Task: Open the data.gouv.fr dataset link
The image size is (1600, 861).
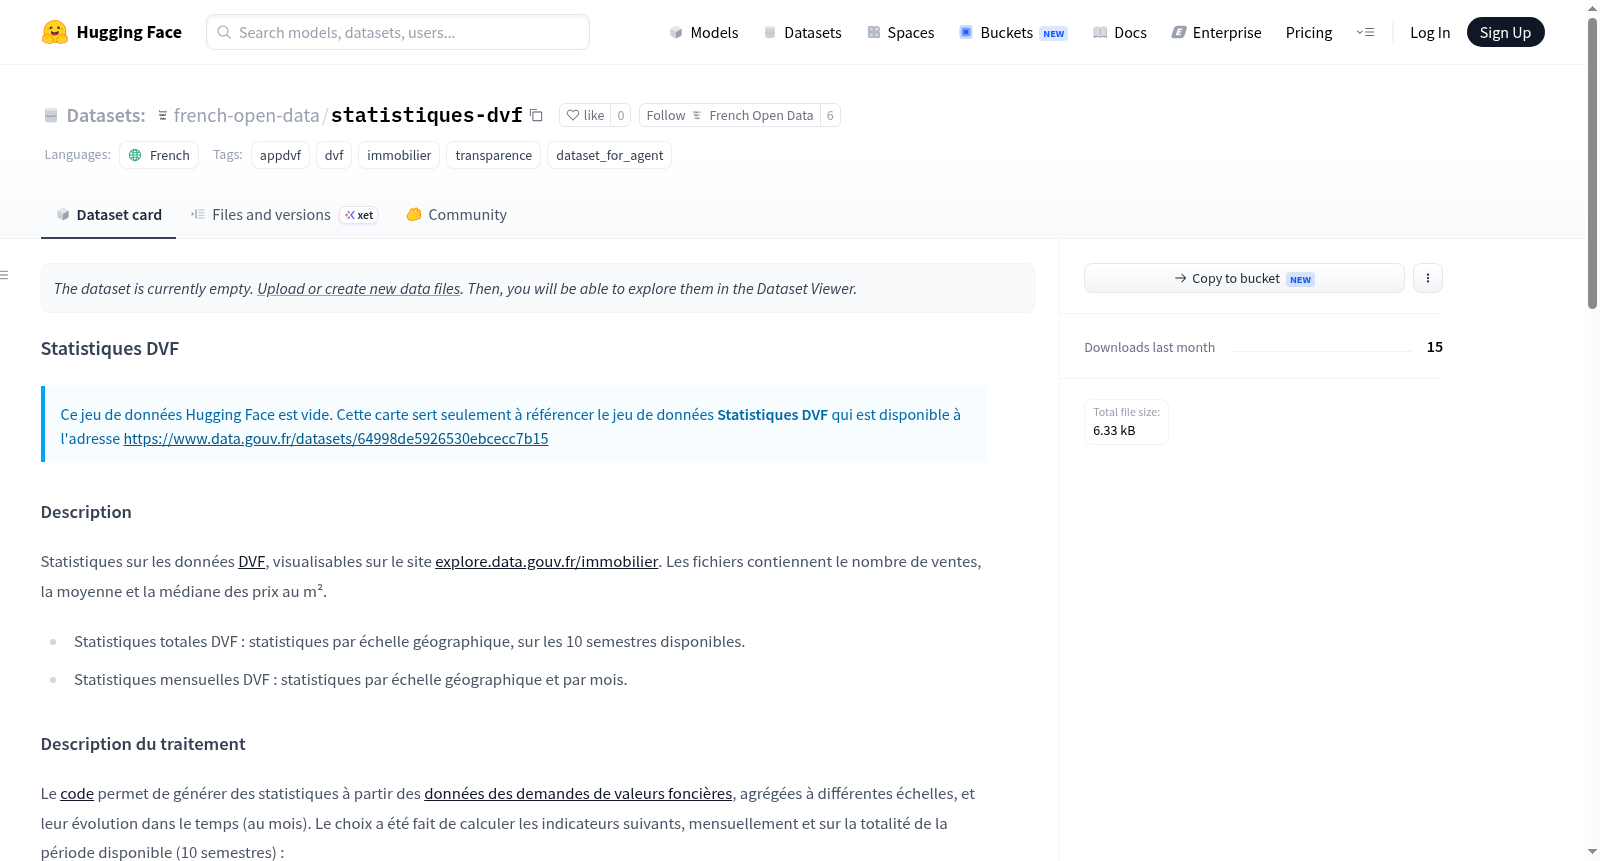Action: point(336,438)
